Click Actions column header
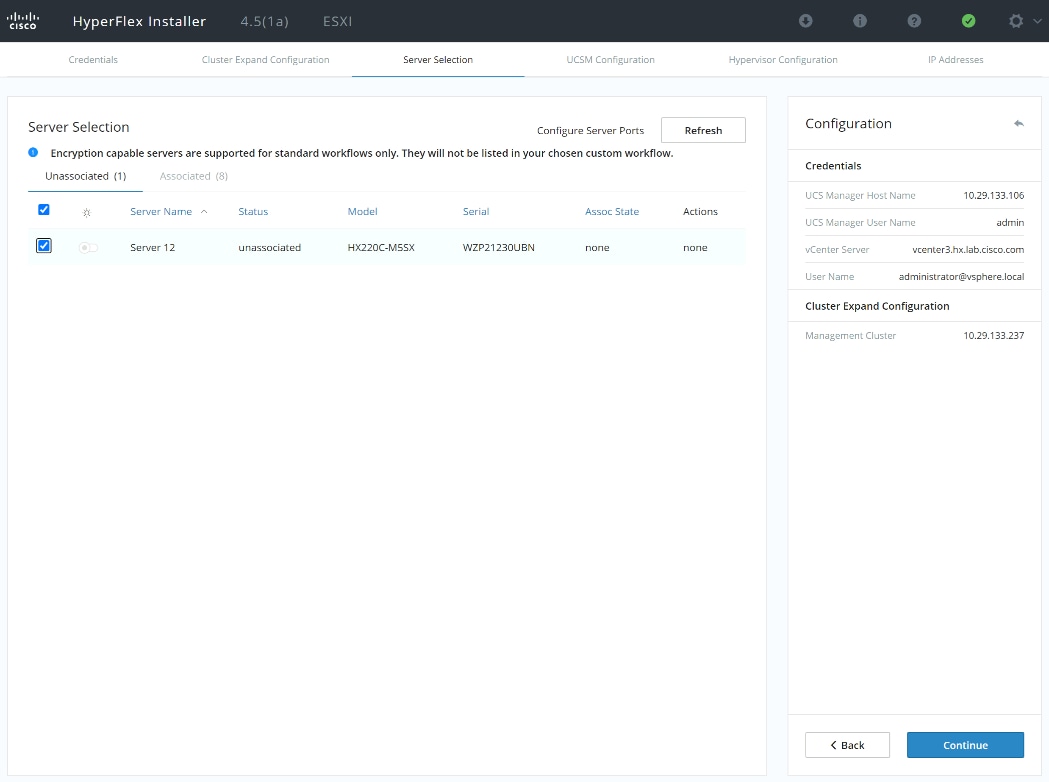Screen dimensions: 1049x782 [x=700, y=211]
